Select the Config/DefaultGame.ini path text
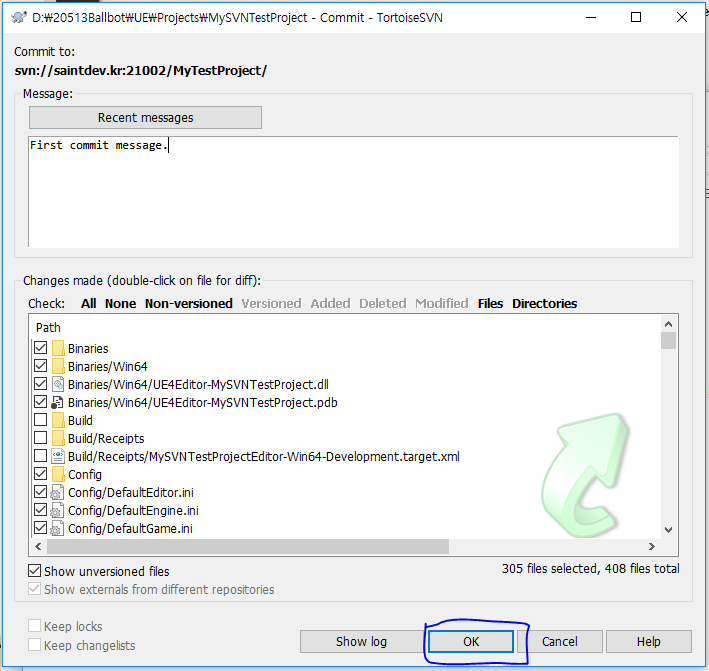Viewport: 709px width, 671px height. tap(130, 529)
